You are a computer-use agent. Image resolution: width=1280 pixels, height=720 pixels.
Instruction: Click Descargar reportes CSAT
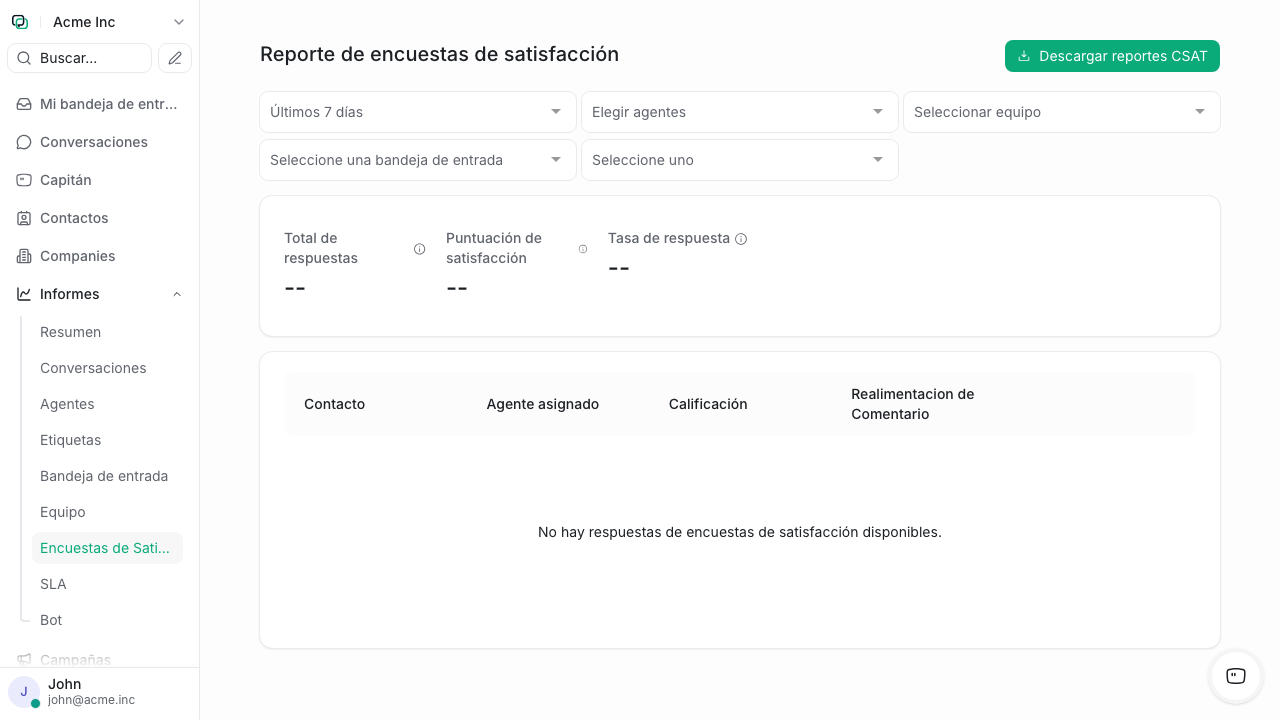pyautogui.click(x=1112, y=56)
